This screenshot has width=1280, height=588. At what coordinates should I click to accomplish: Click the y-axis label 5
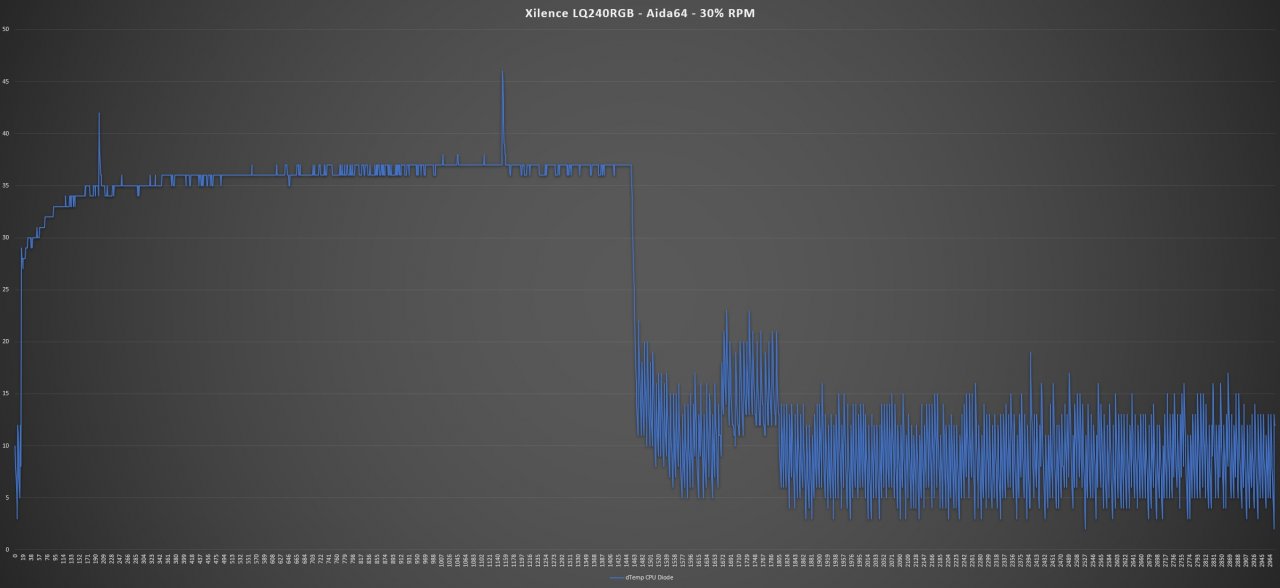coord(8,497)
